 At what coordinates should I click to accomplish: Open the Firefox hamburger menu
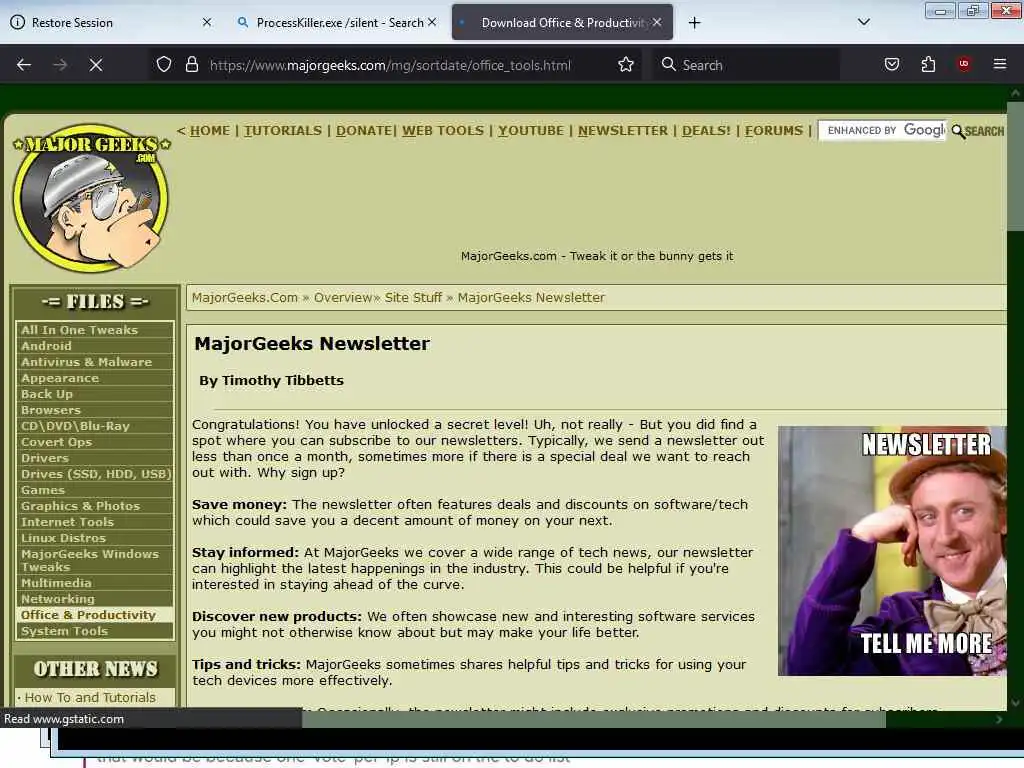click(x=999, y=64)
